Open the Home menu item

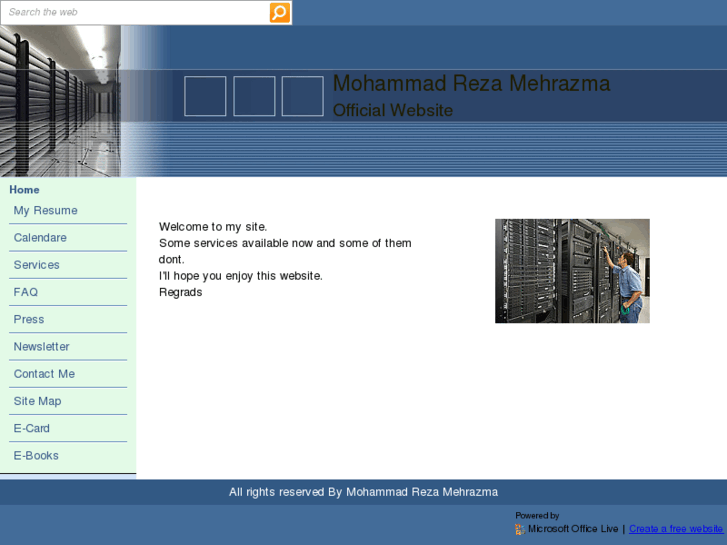click(24, 190)
